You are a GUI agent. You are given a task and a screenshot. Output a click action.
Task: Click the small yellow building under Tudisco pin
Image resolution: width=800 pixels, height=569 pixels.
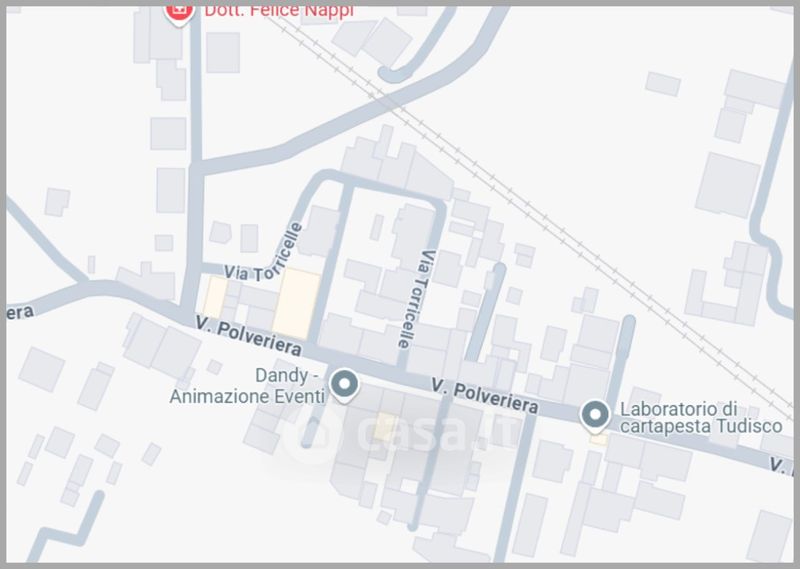coord(598,440)
